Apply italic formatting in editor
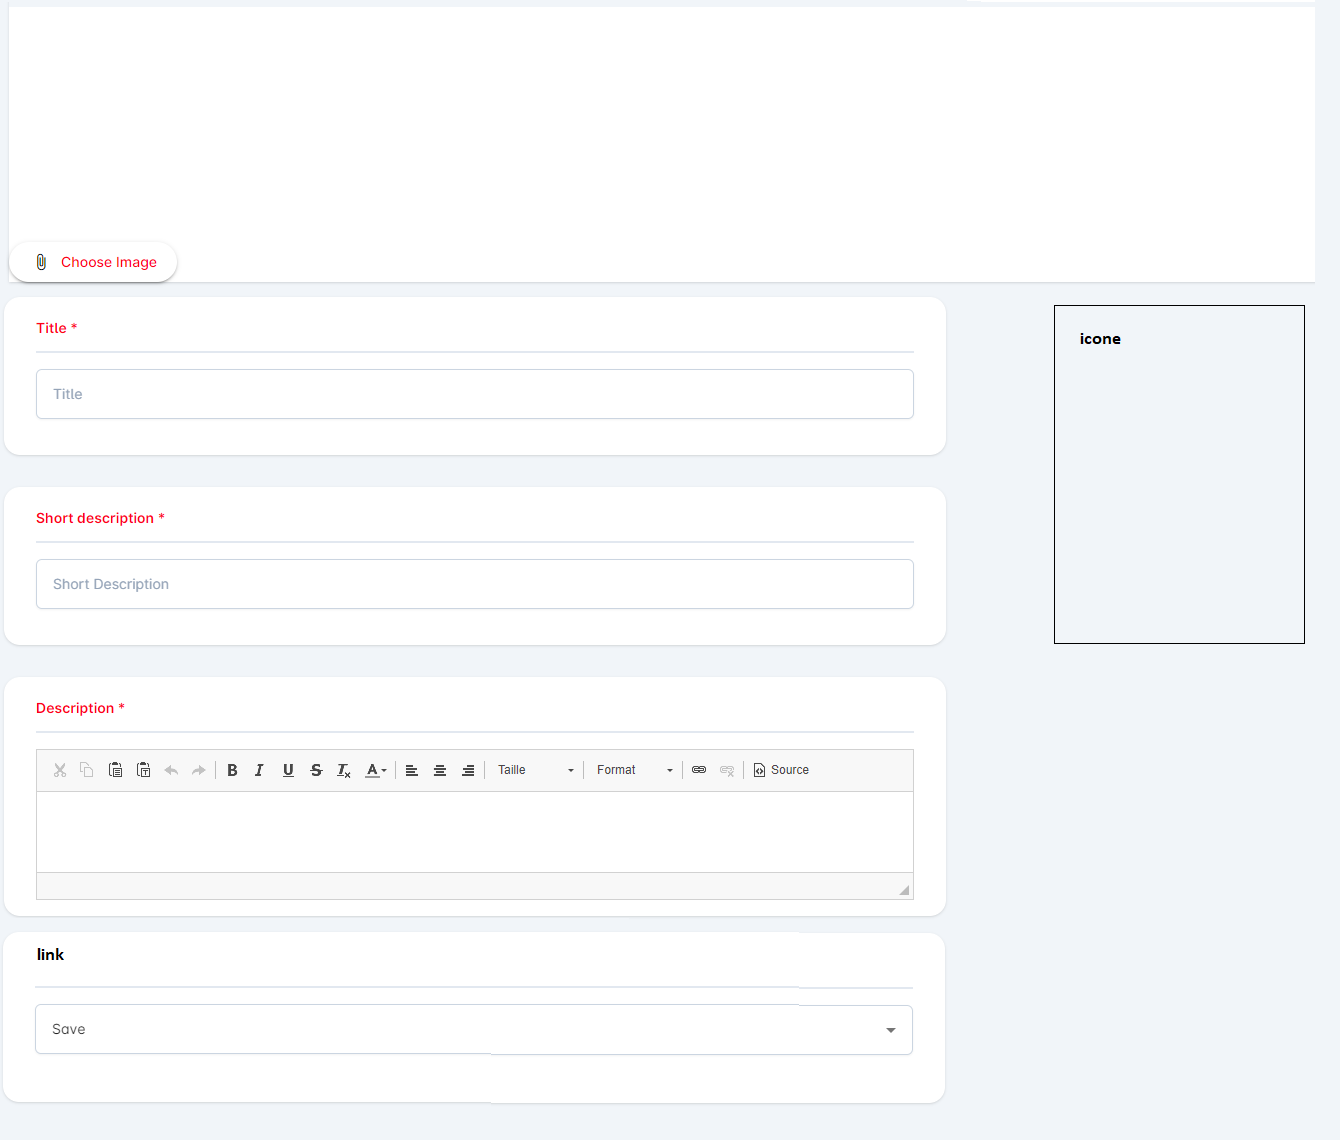 click(x=259, y=770)
